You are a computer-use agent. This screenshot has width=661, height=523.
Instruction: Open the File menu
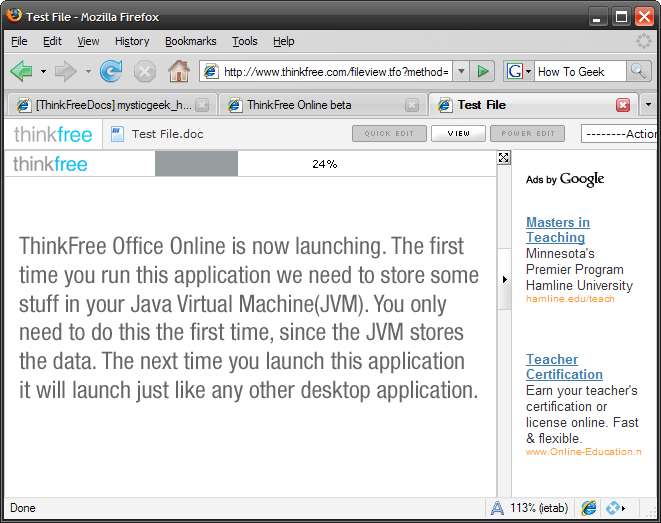19,41
